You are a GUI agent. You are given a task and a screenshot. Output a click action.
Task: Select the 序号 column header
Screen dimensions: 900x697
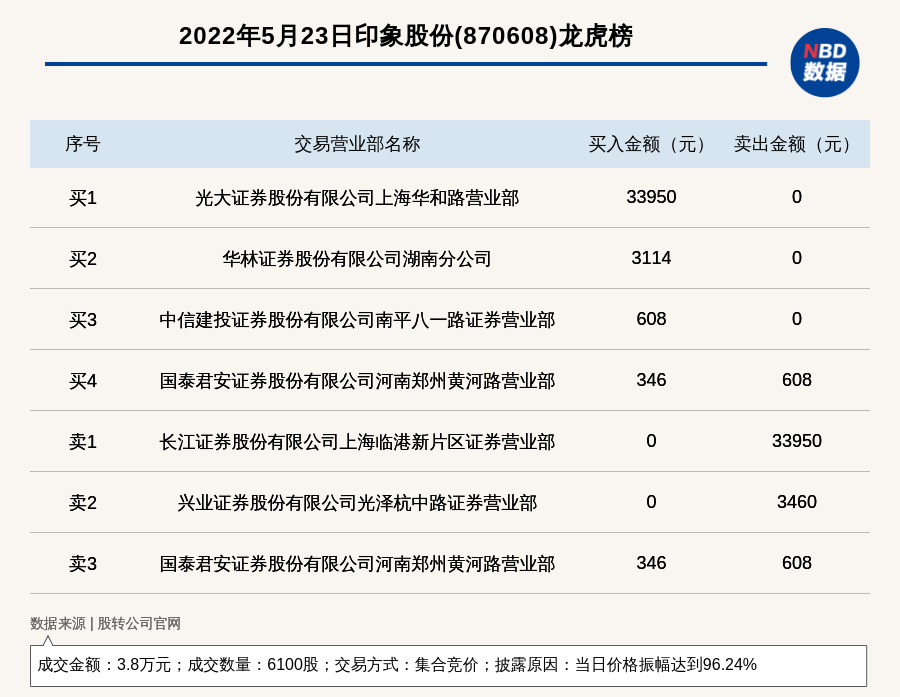point(83,144)
